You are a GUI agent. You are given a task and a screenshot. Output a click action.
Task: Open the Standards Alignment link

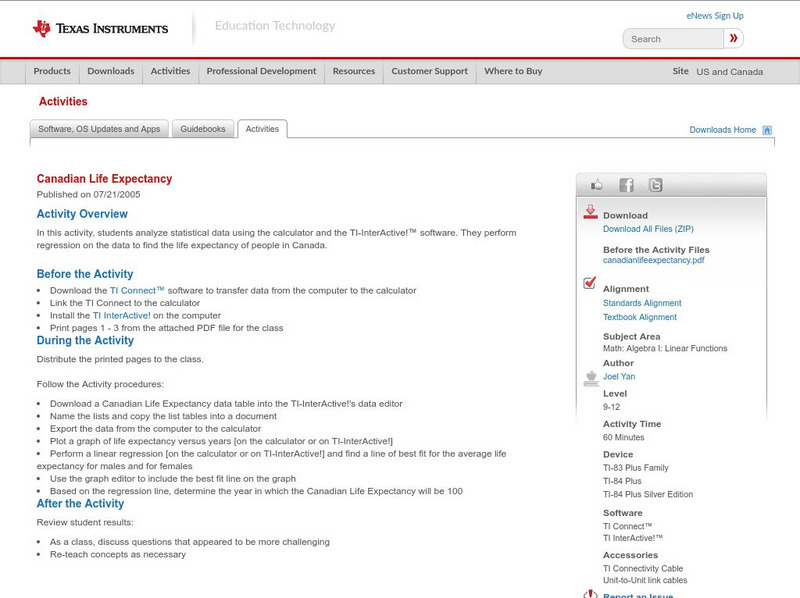tap(642, 303)
